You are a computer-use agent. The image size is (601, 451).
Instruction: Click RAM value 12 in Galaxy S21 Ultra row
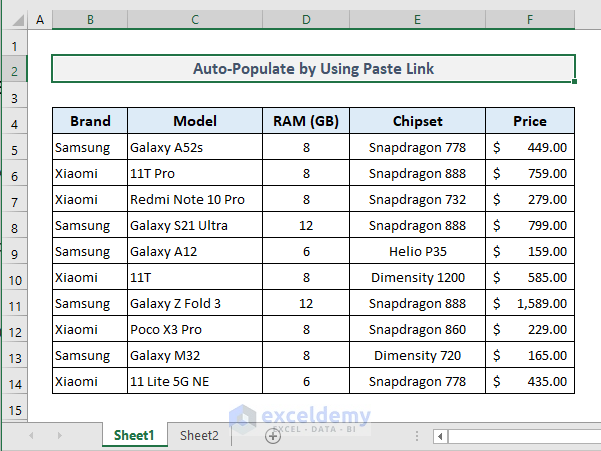coord(306,225)
